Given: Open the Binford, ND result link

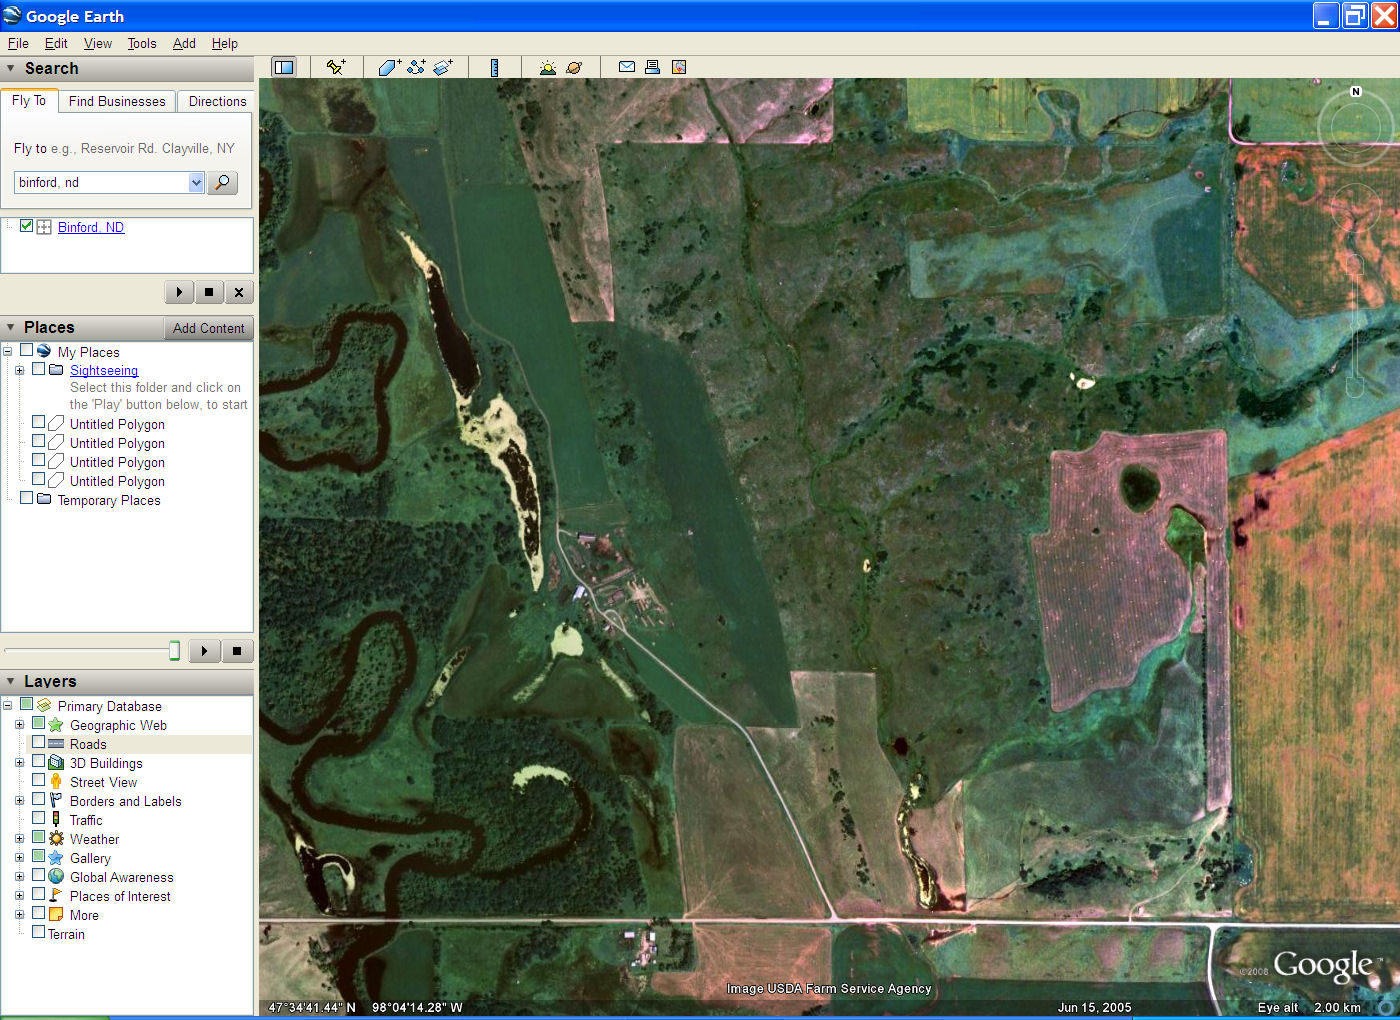Looking at the screenshot, I should click(91, 227).
